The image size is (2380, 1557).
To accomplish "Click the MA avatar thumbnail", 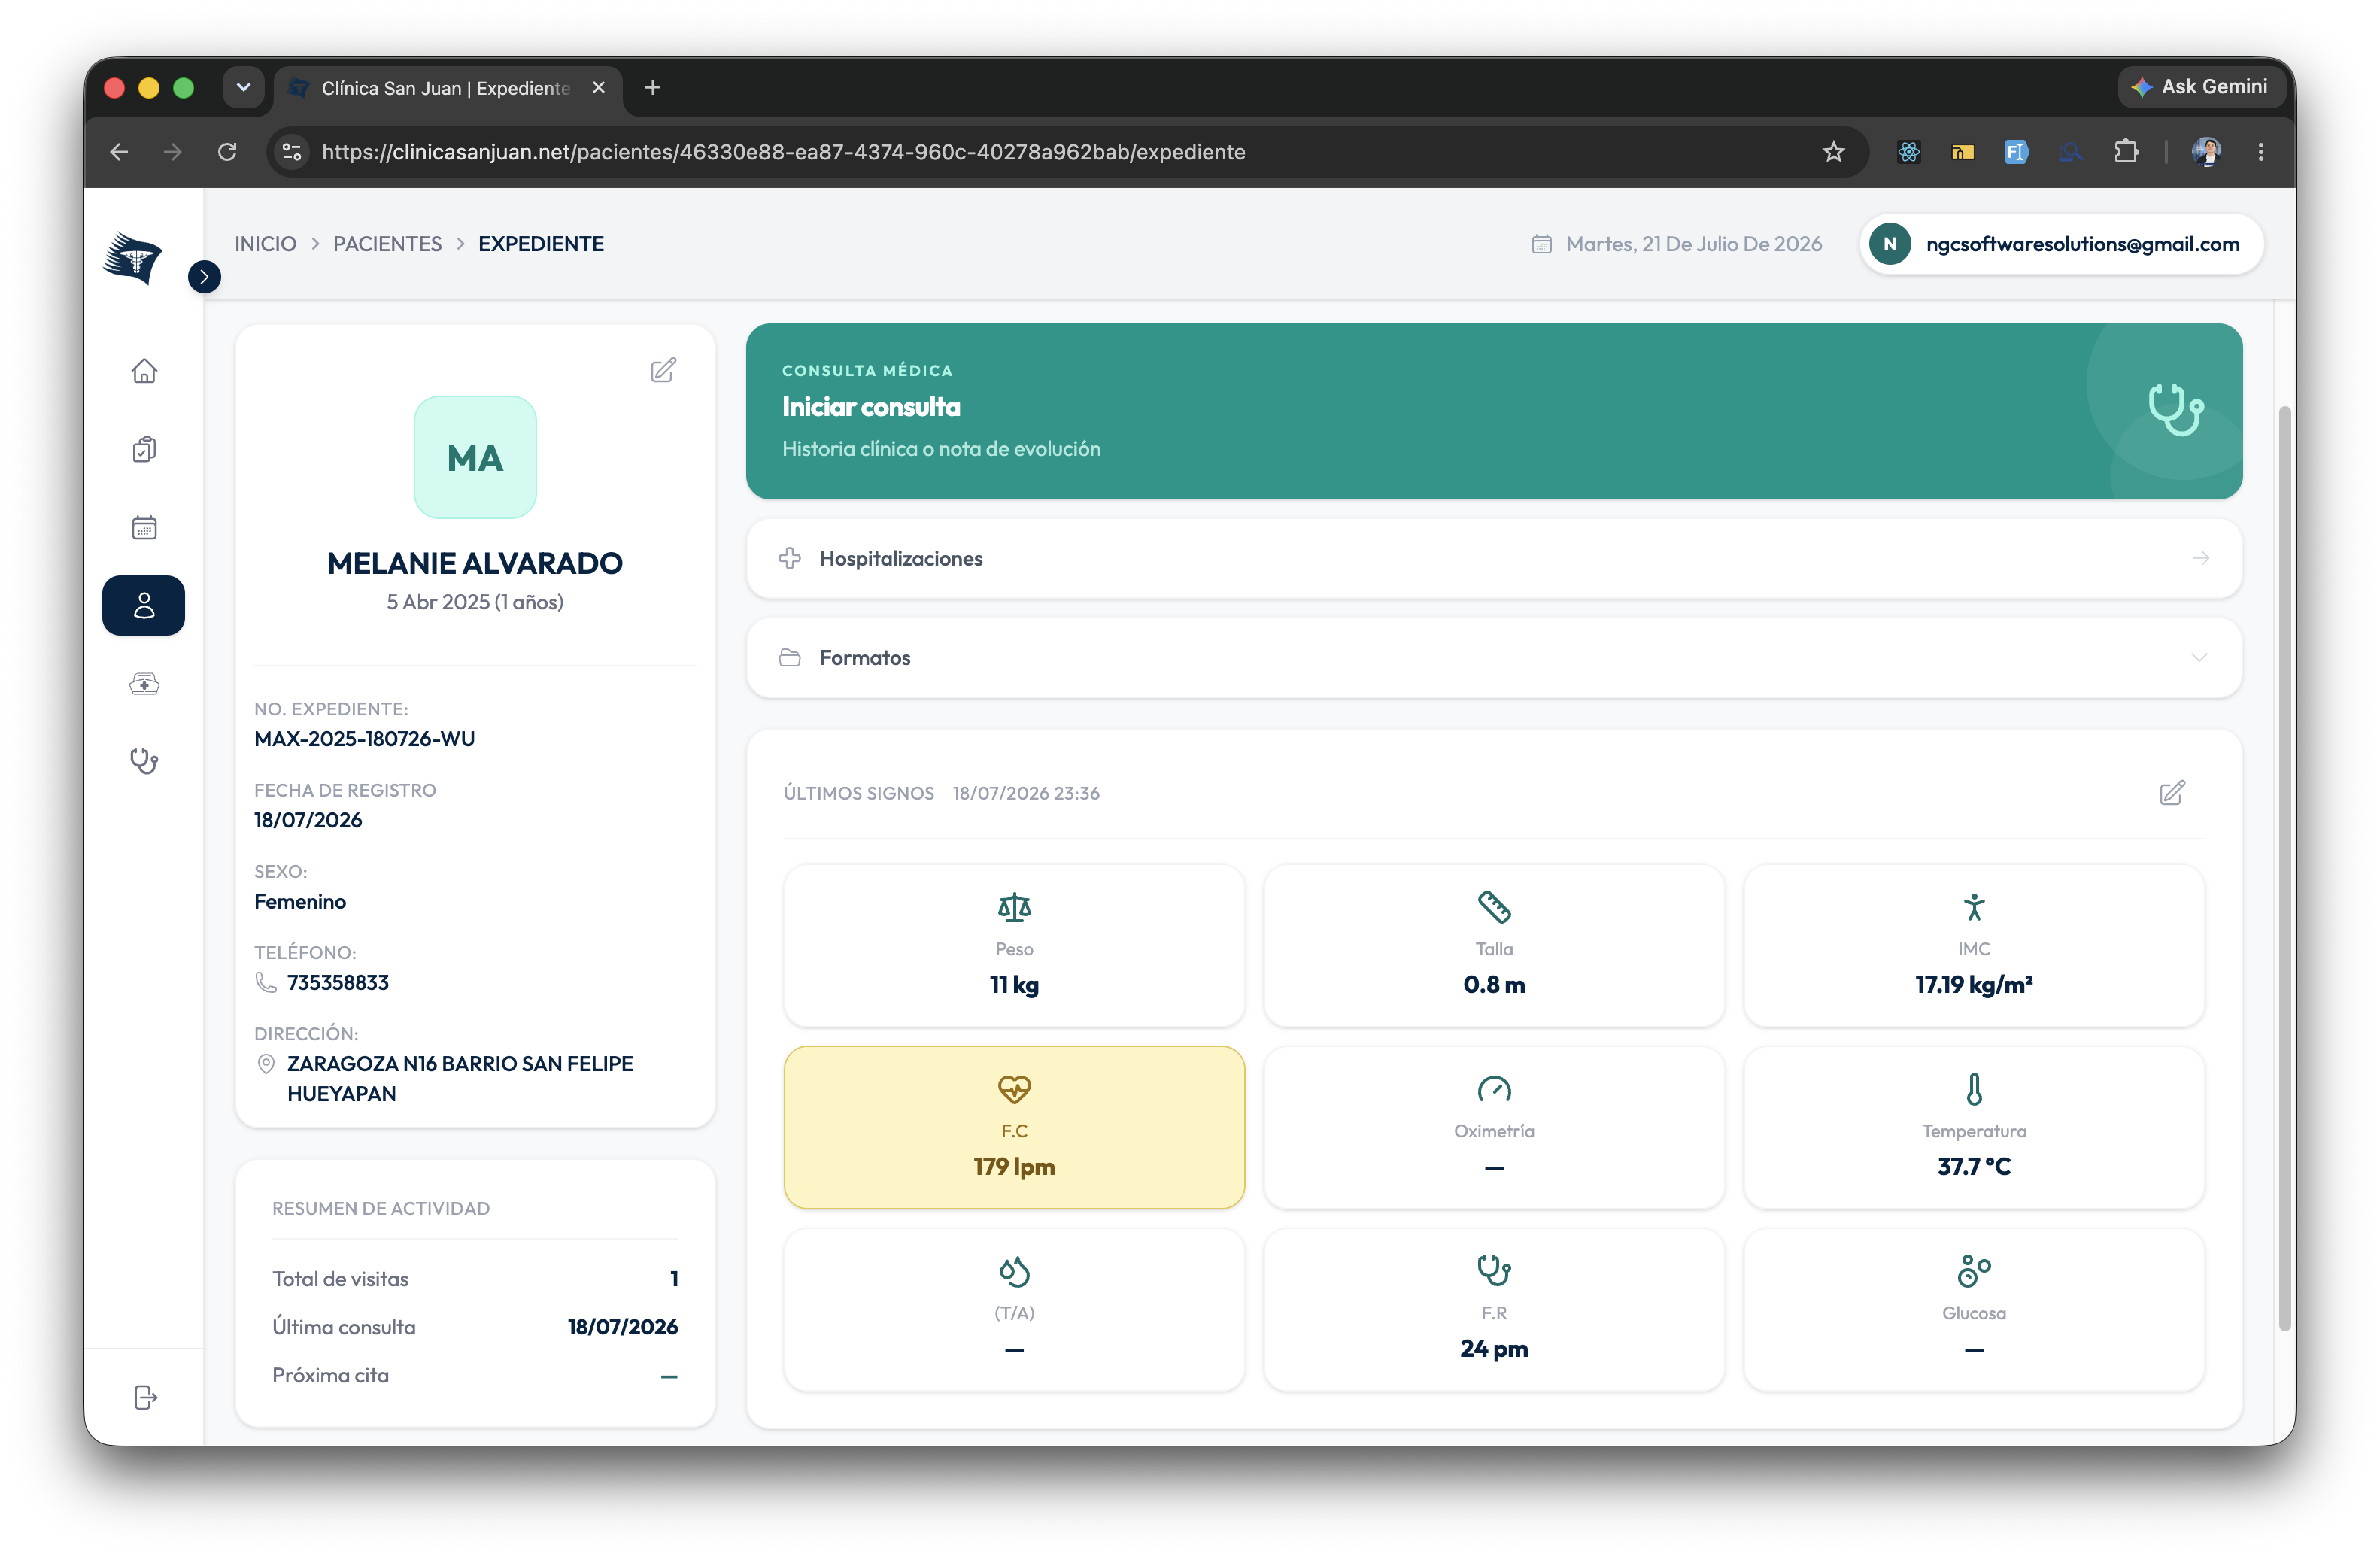I will [475, 457].
